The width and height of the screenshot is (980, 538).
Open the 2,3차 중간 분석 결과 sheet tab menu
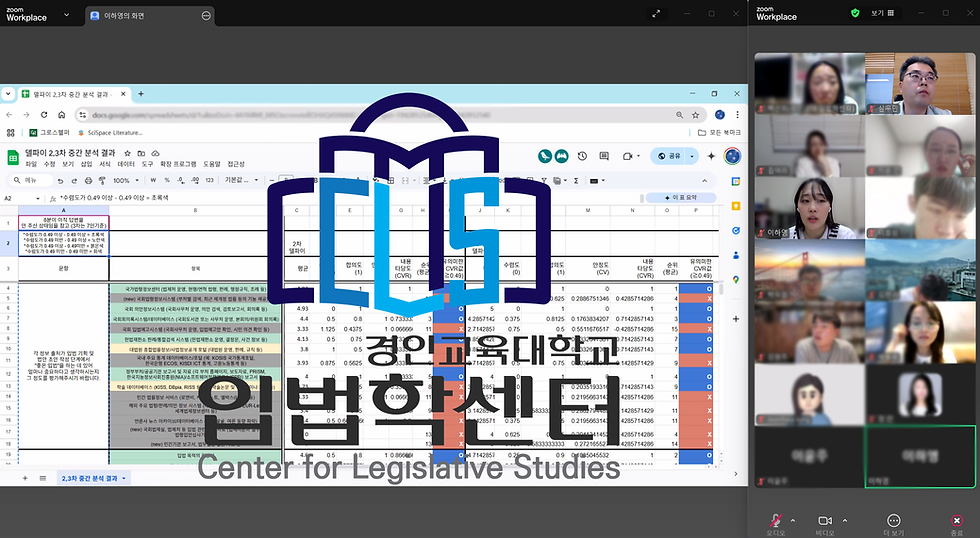[124, 479]
